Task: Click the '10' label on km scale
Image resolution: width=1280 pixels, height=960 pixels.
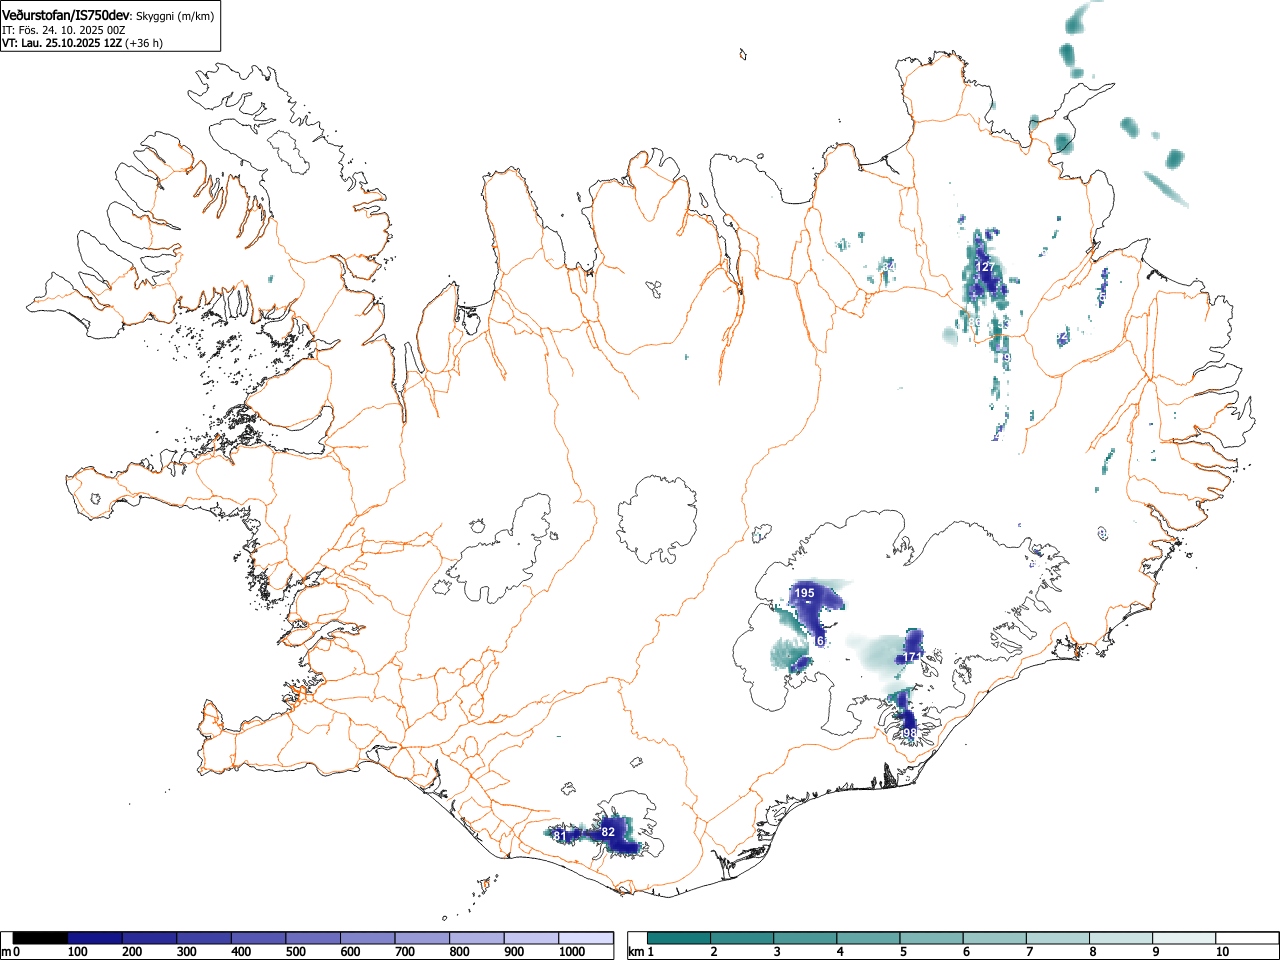Action: coord(1222,952)
